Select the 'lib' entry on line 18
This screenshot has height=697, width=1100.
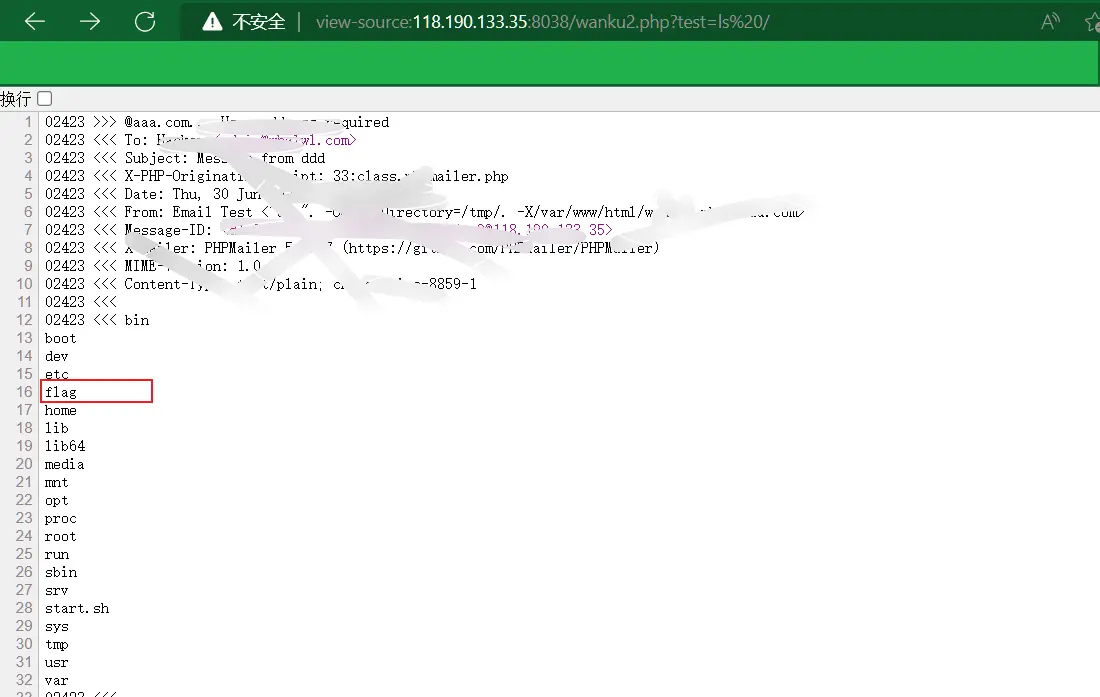(57, 428)
